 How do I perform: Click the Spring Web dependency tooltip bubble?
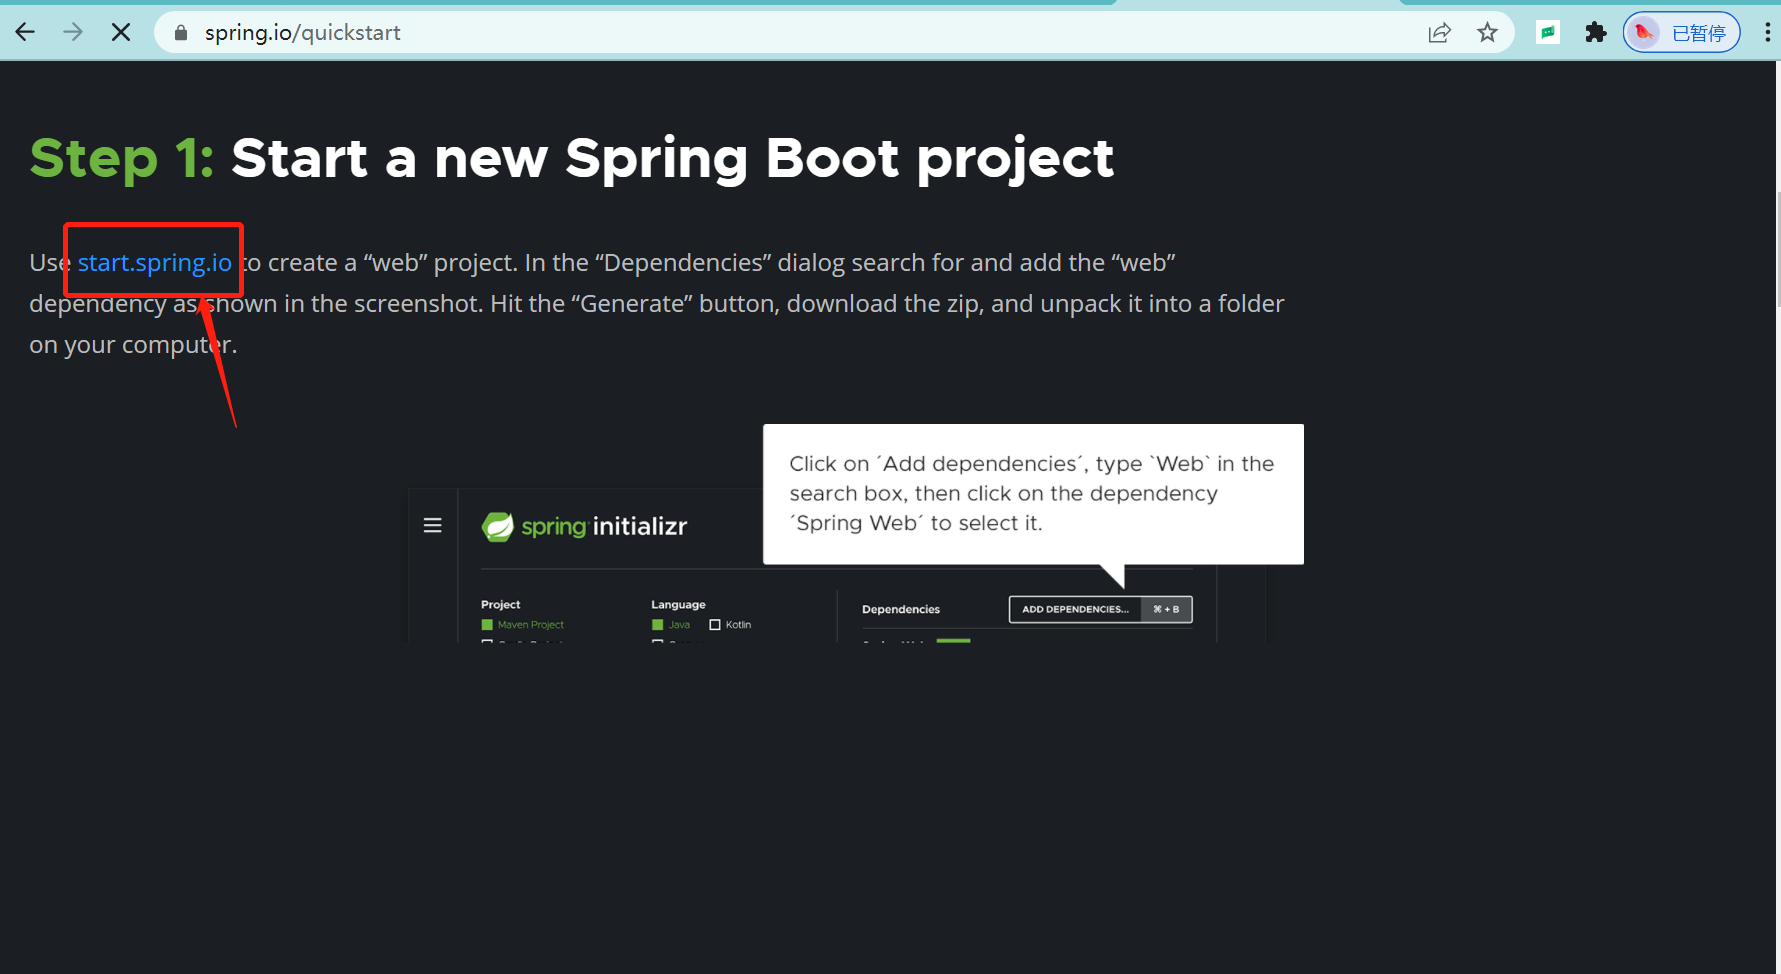(1032, 492)
